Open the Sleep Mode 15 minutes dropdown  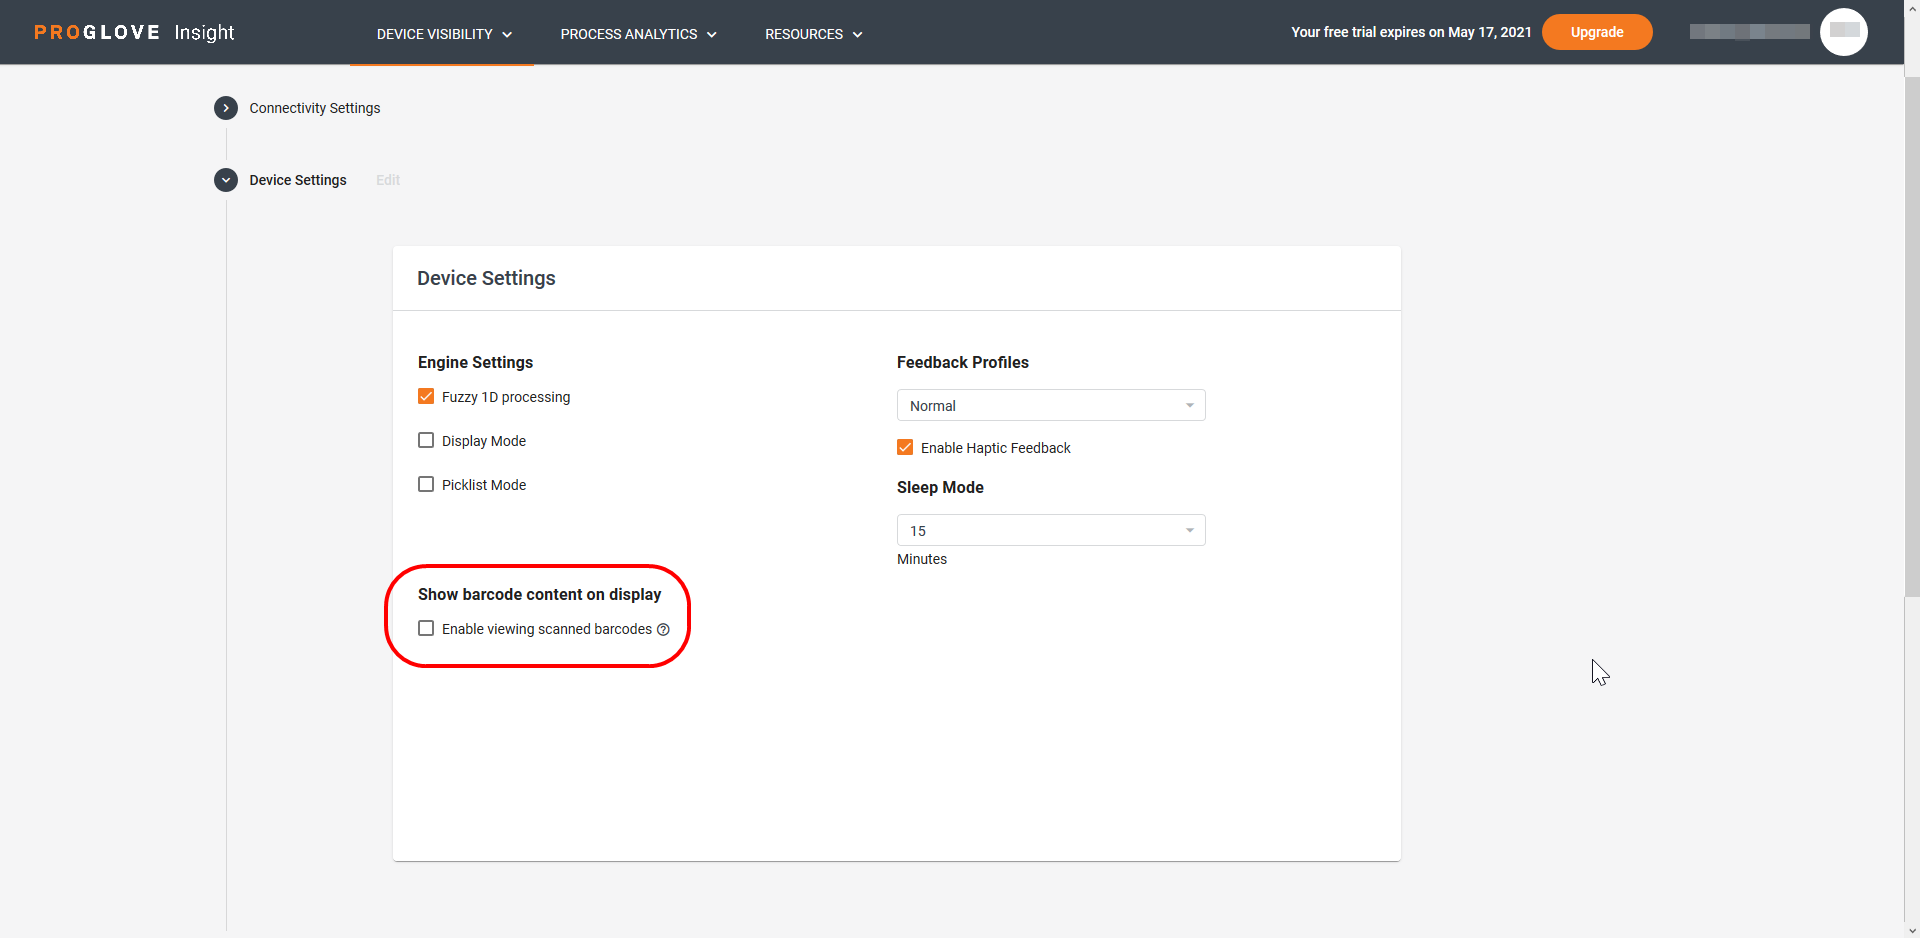1051,530
